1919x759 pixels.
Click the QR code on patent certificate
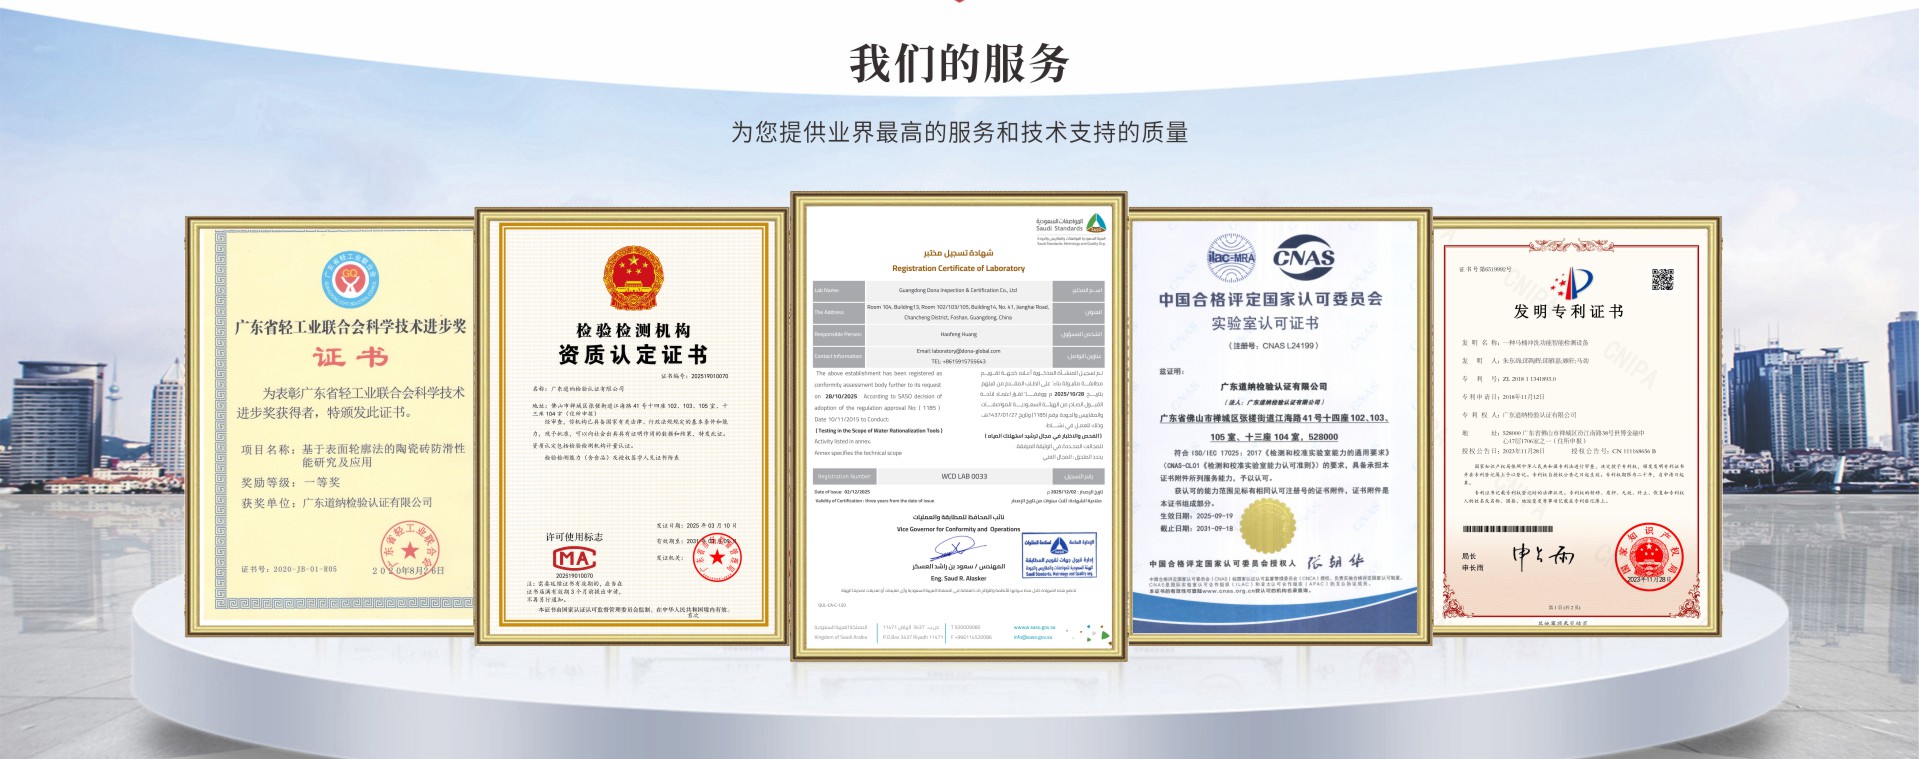[1662, 280]
